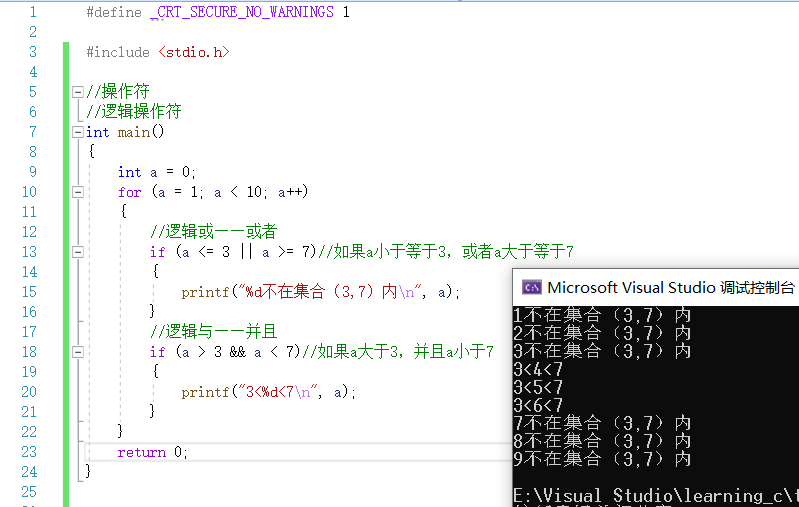Screen dimensions: 799x507
Task: Click the <stdio.h> include on line 3
Action: pos(194,52)
